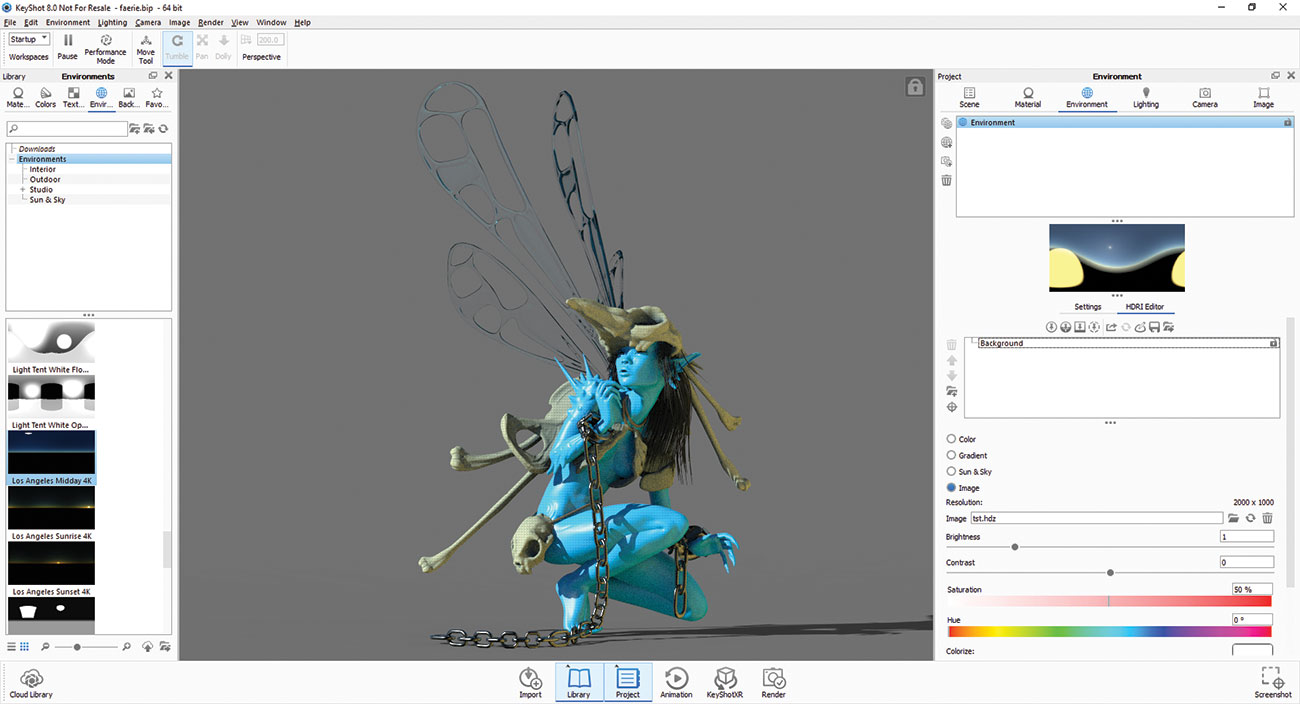
Task: Click the Pause button
Action: pyautogui.click(x=67, y=47)
